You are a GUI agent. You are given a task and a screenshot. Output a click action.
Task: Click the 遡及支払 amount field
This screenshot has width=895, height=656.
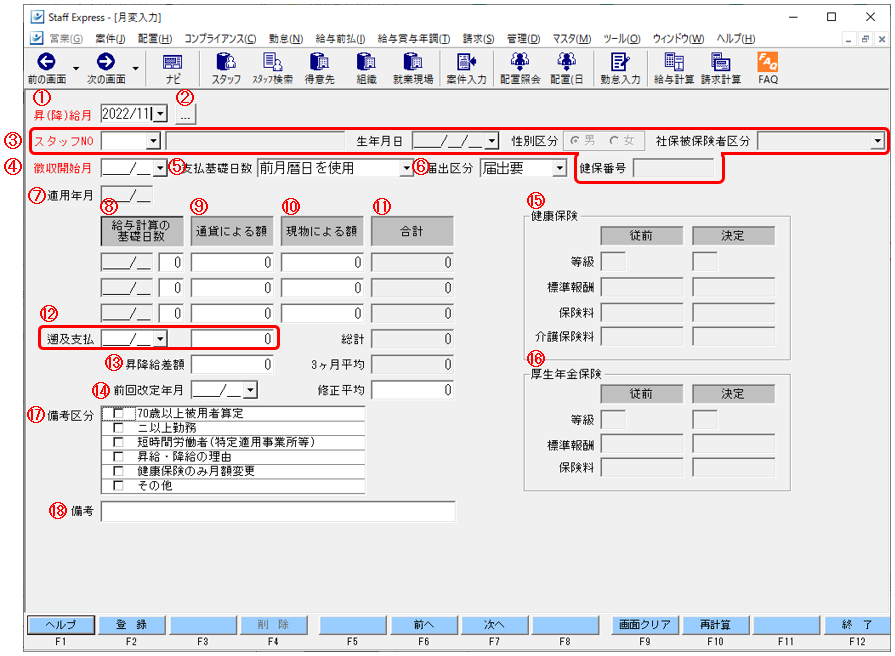[232, 339]
